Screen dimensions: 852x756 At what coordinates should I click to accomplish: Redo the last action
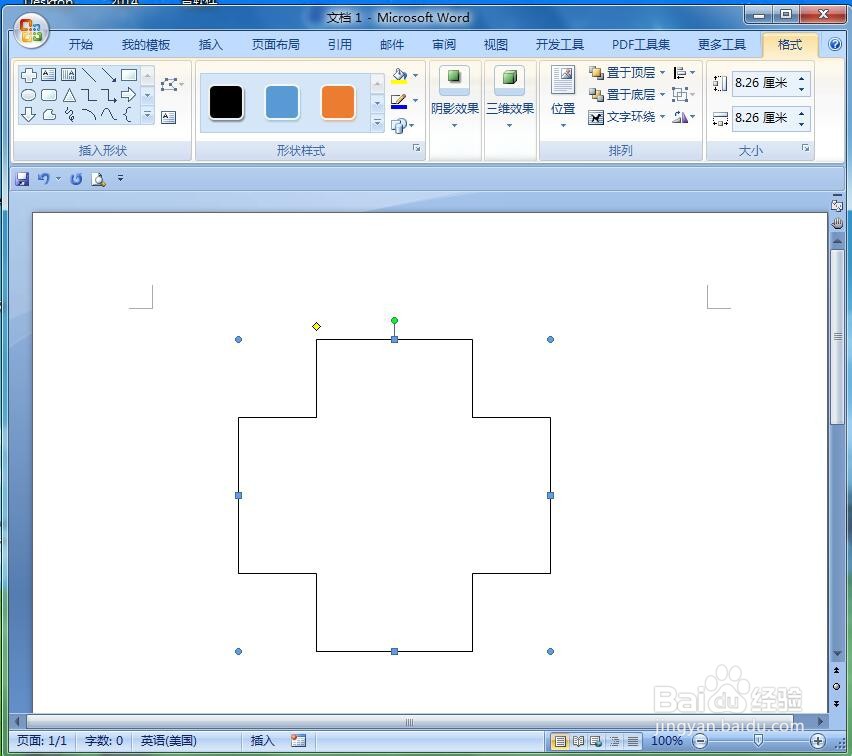[76, 179]
